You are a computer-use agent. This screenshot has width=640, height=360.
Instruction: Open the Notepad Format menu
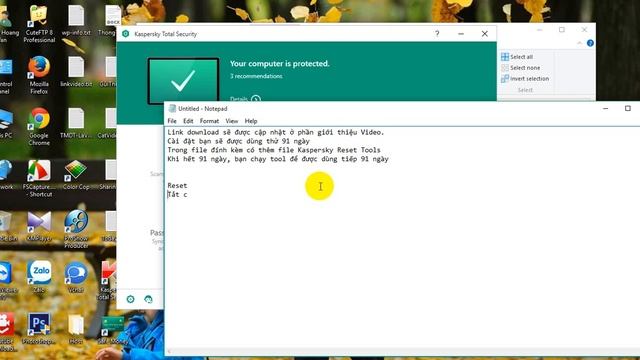209,121
